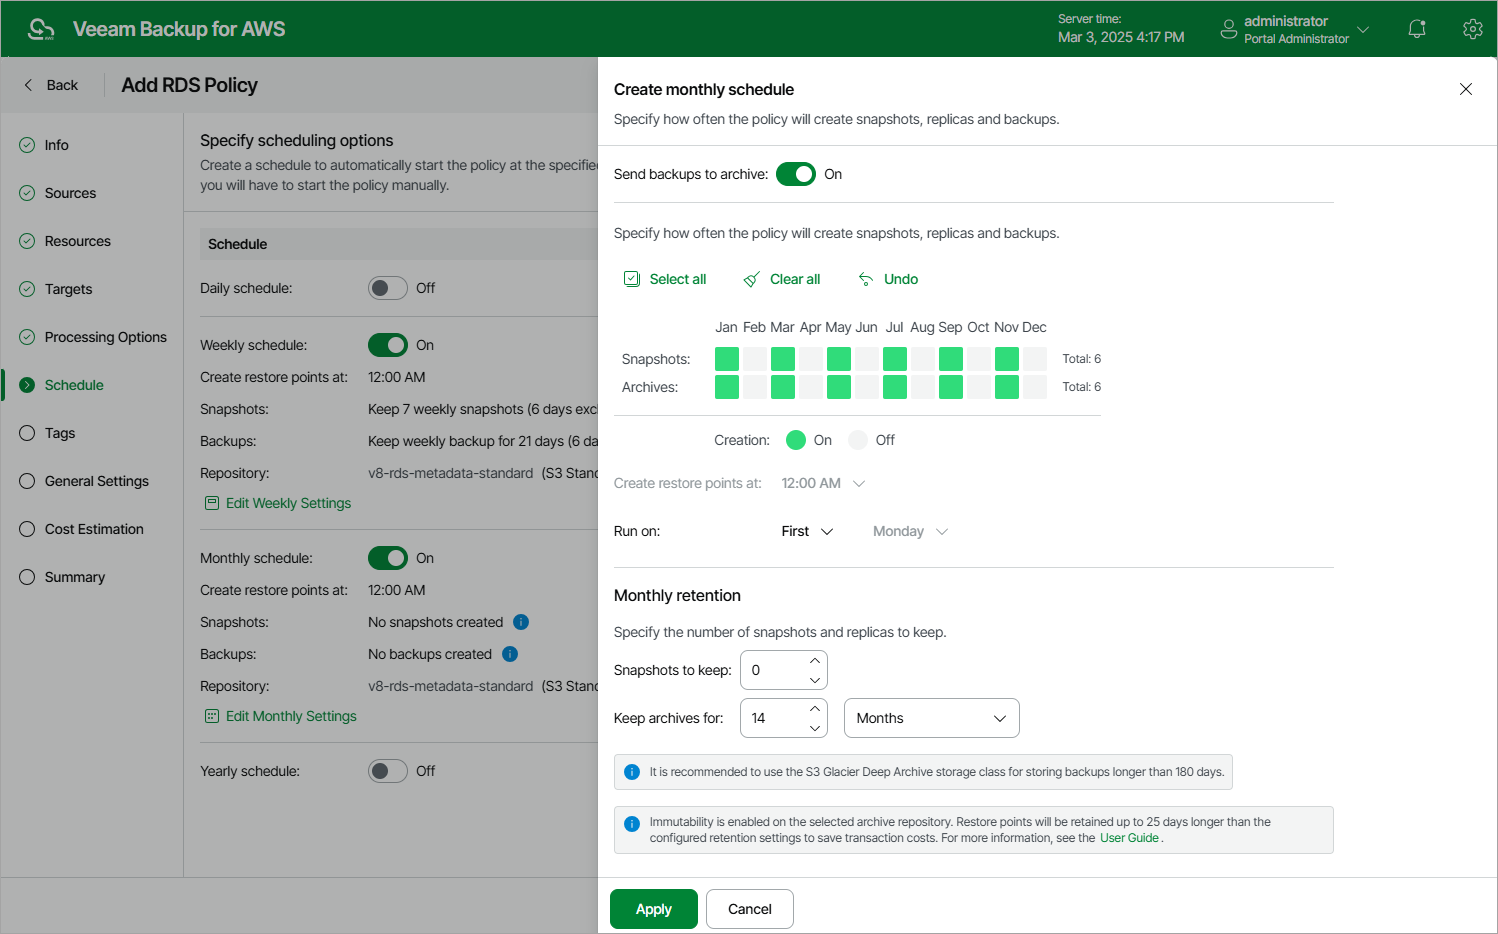The image size is (1498, 934).
Task: Select the Creation On radio button
Action: click(x=796, y=440)
